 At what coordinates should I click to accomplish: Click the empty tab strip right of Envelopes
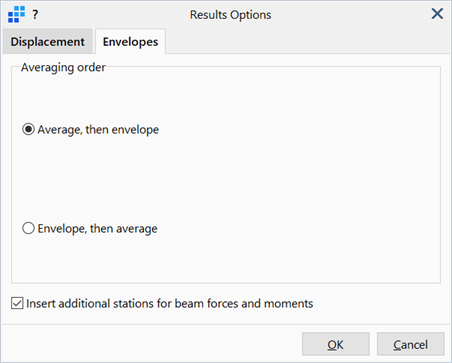(x=307, y=41)
